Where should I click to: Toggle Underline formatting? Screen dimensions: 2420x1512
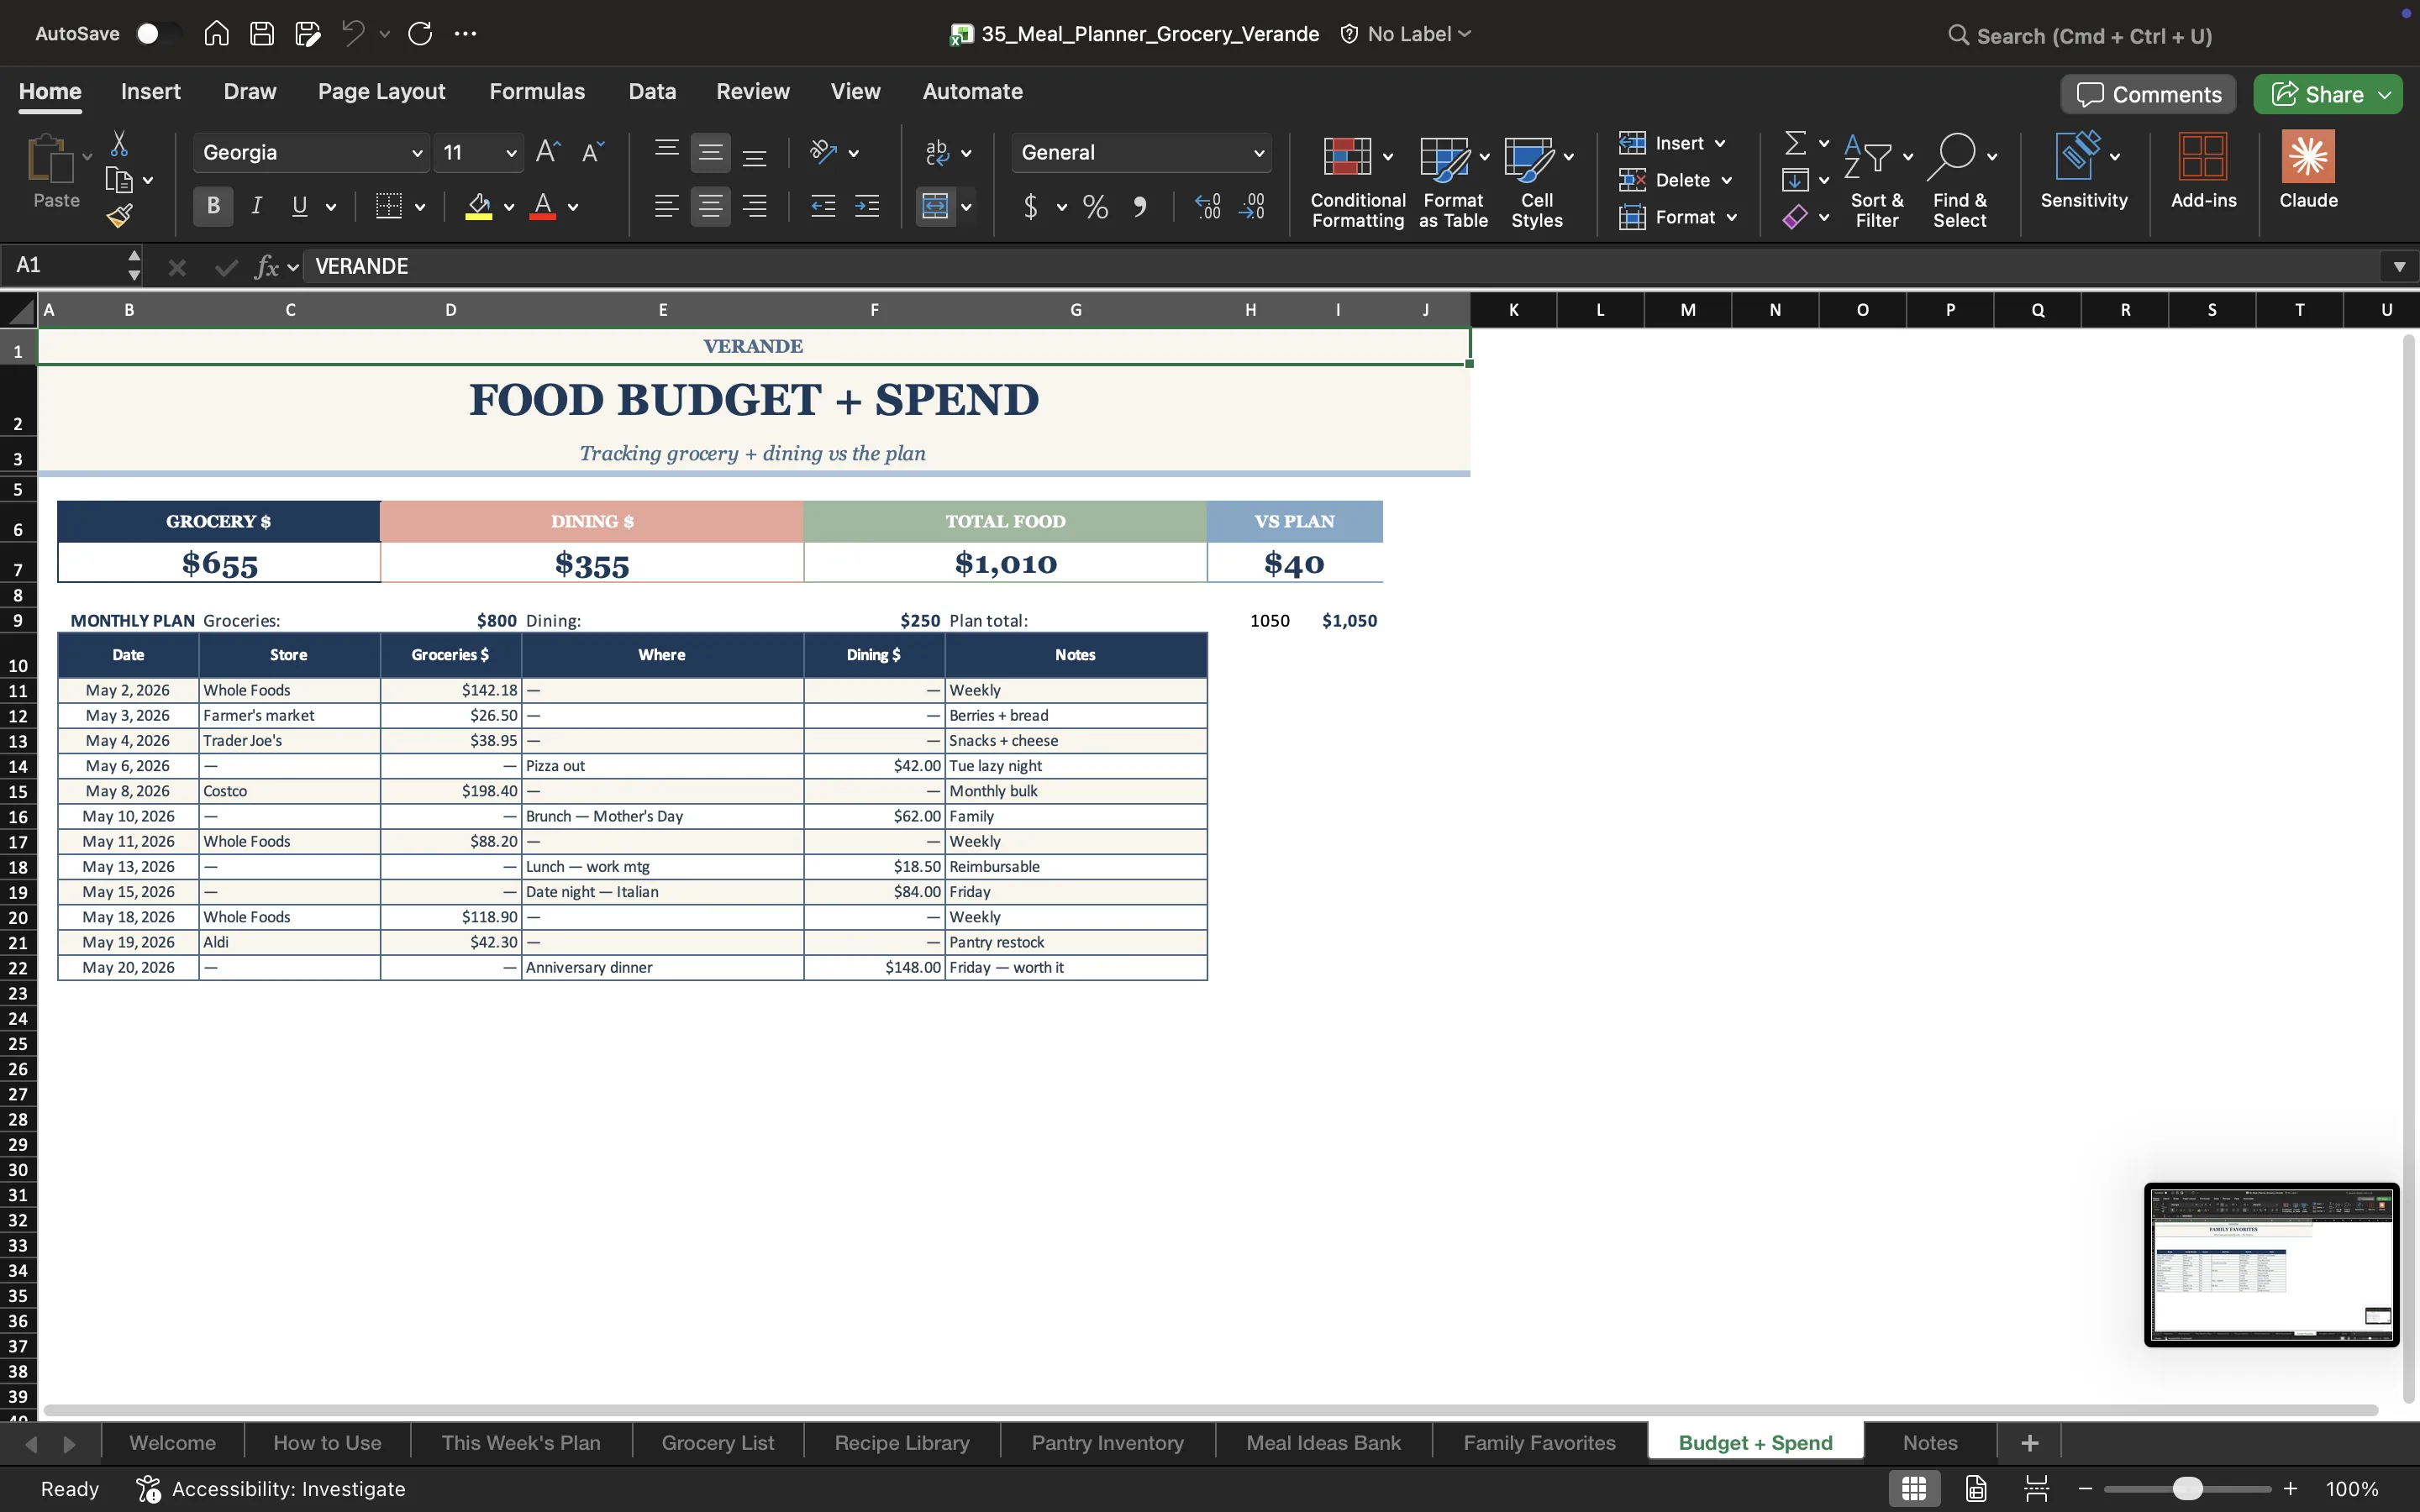[299, 206]
